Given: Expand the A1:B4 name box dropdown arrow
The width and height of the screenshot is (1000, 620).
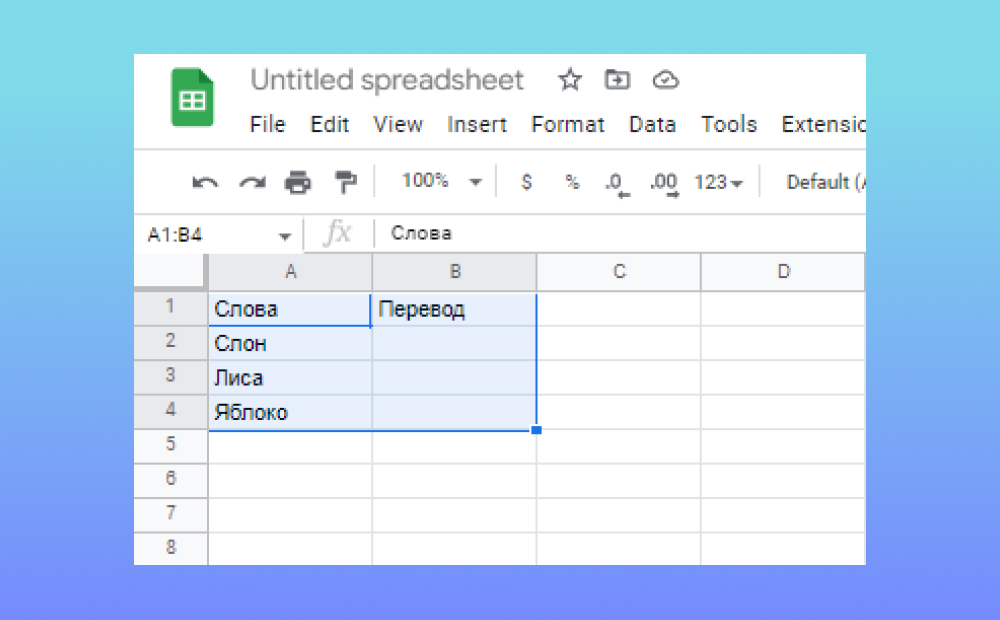Looking at the screenshot, I should [284, 236].
